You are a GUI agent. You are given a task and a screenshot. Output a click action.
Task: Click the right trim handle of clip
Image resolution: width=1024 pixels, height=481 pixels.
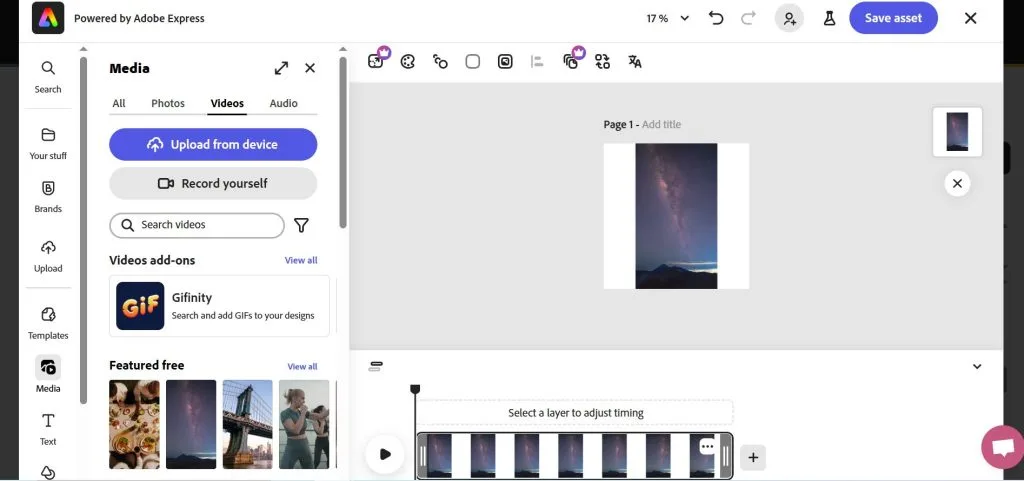pyautogui.click(x=726, y=456)
